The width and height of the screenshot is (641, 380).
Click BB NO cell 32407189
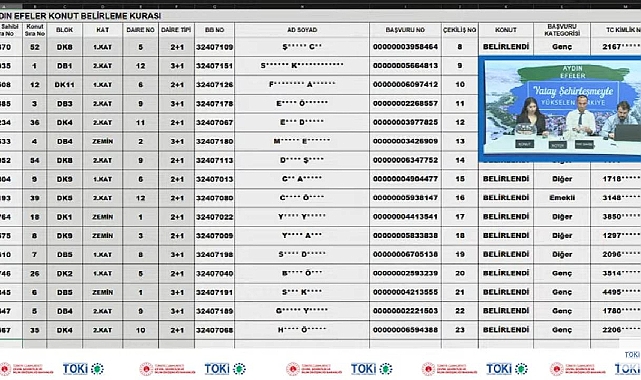[x=215, y=311]
